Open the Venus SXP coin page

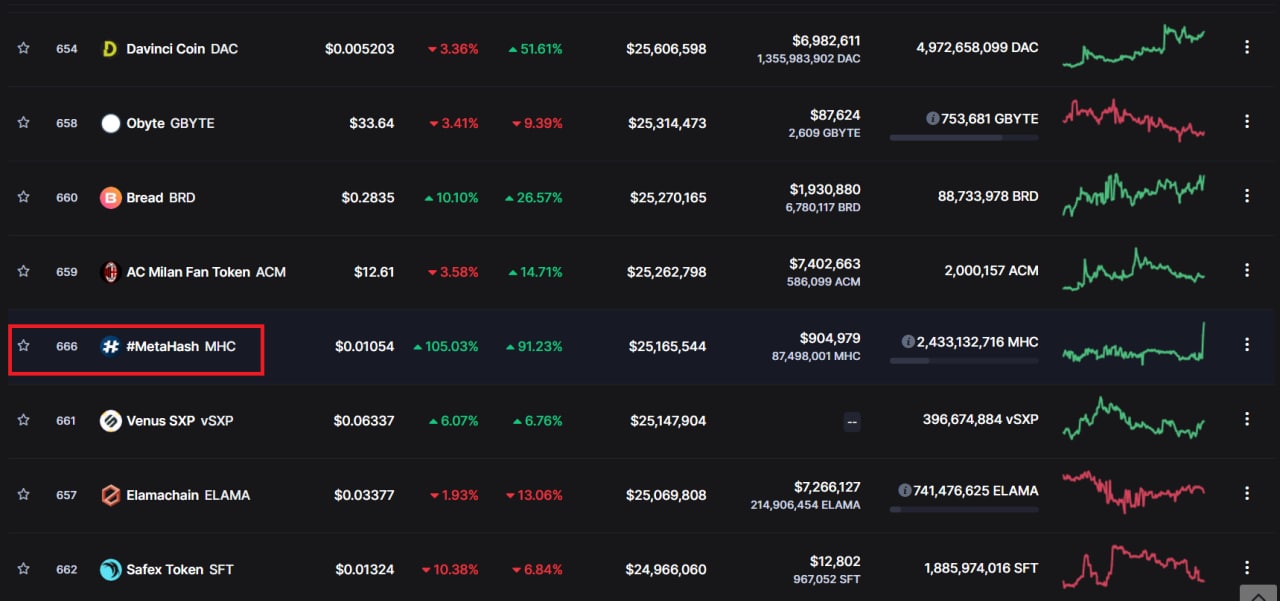[180, 421]
